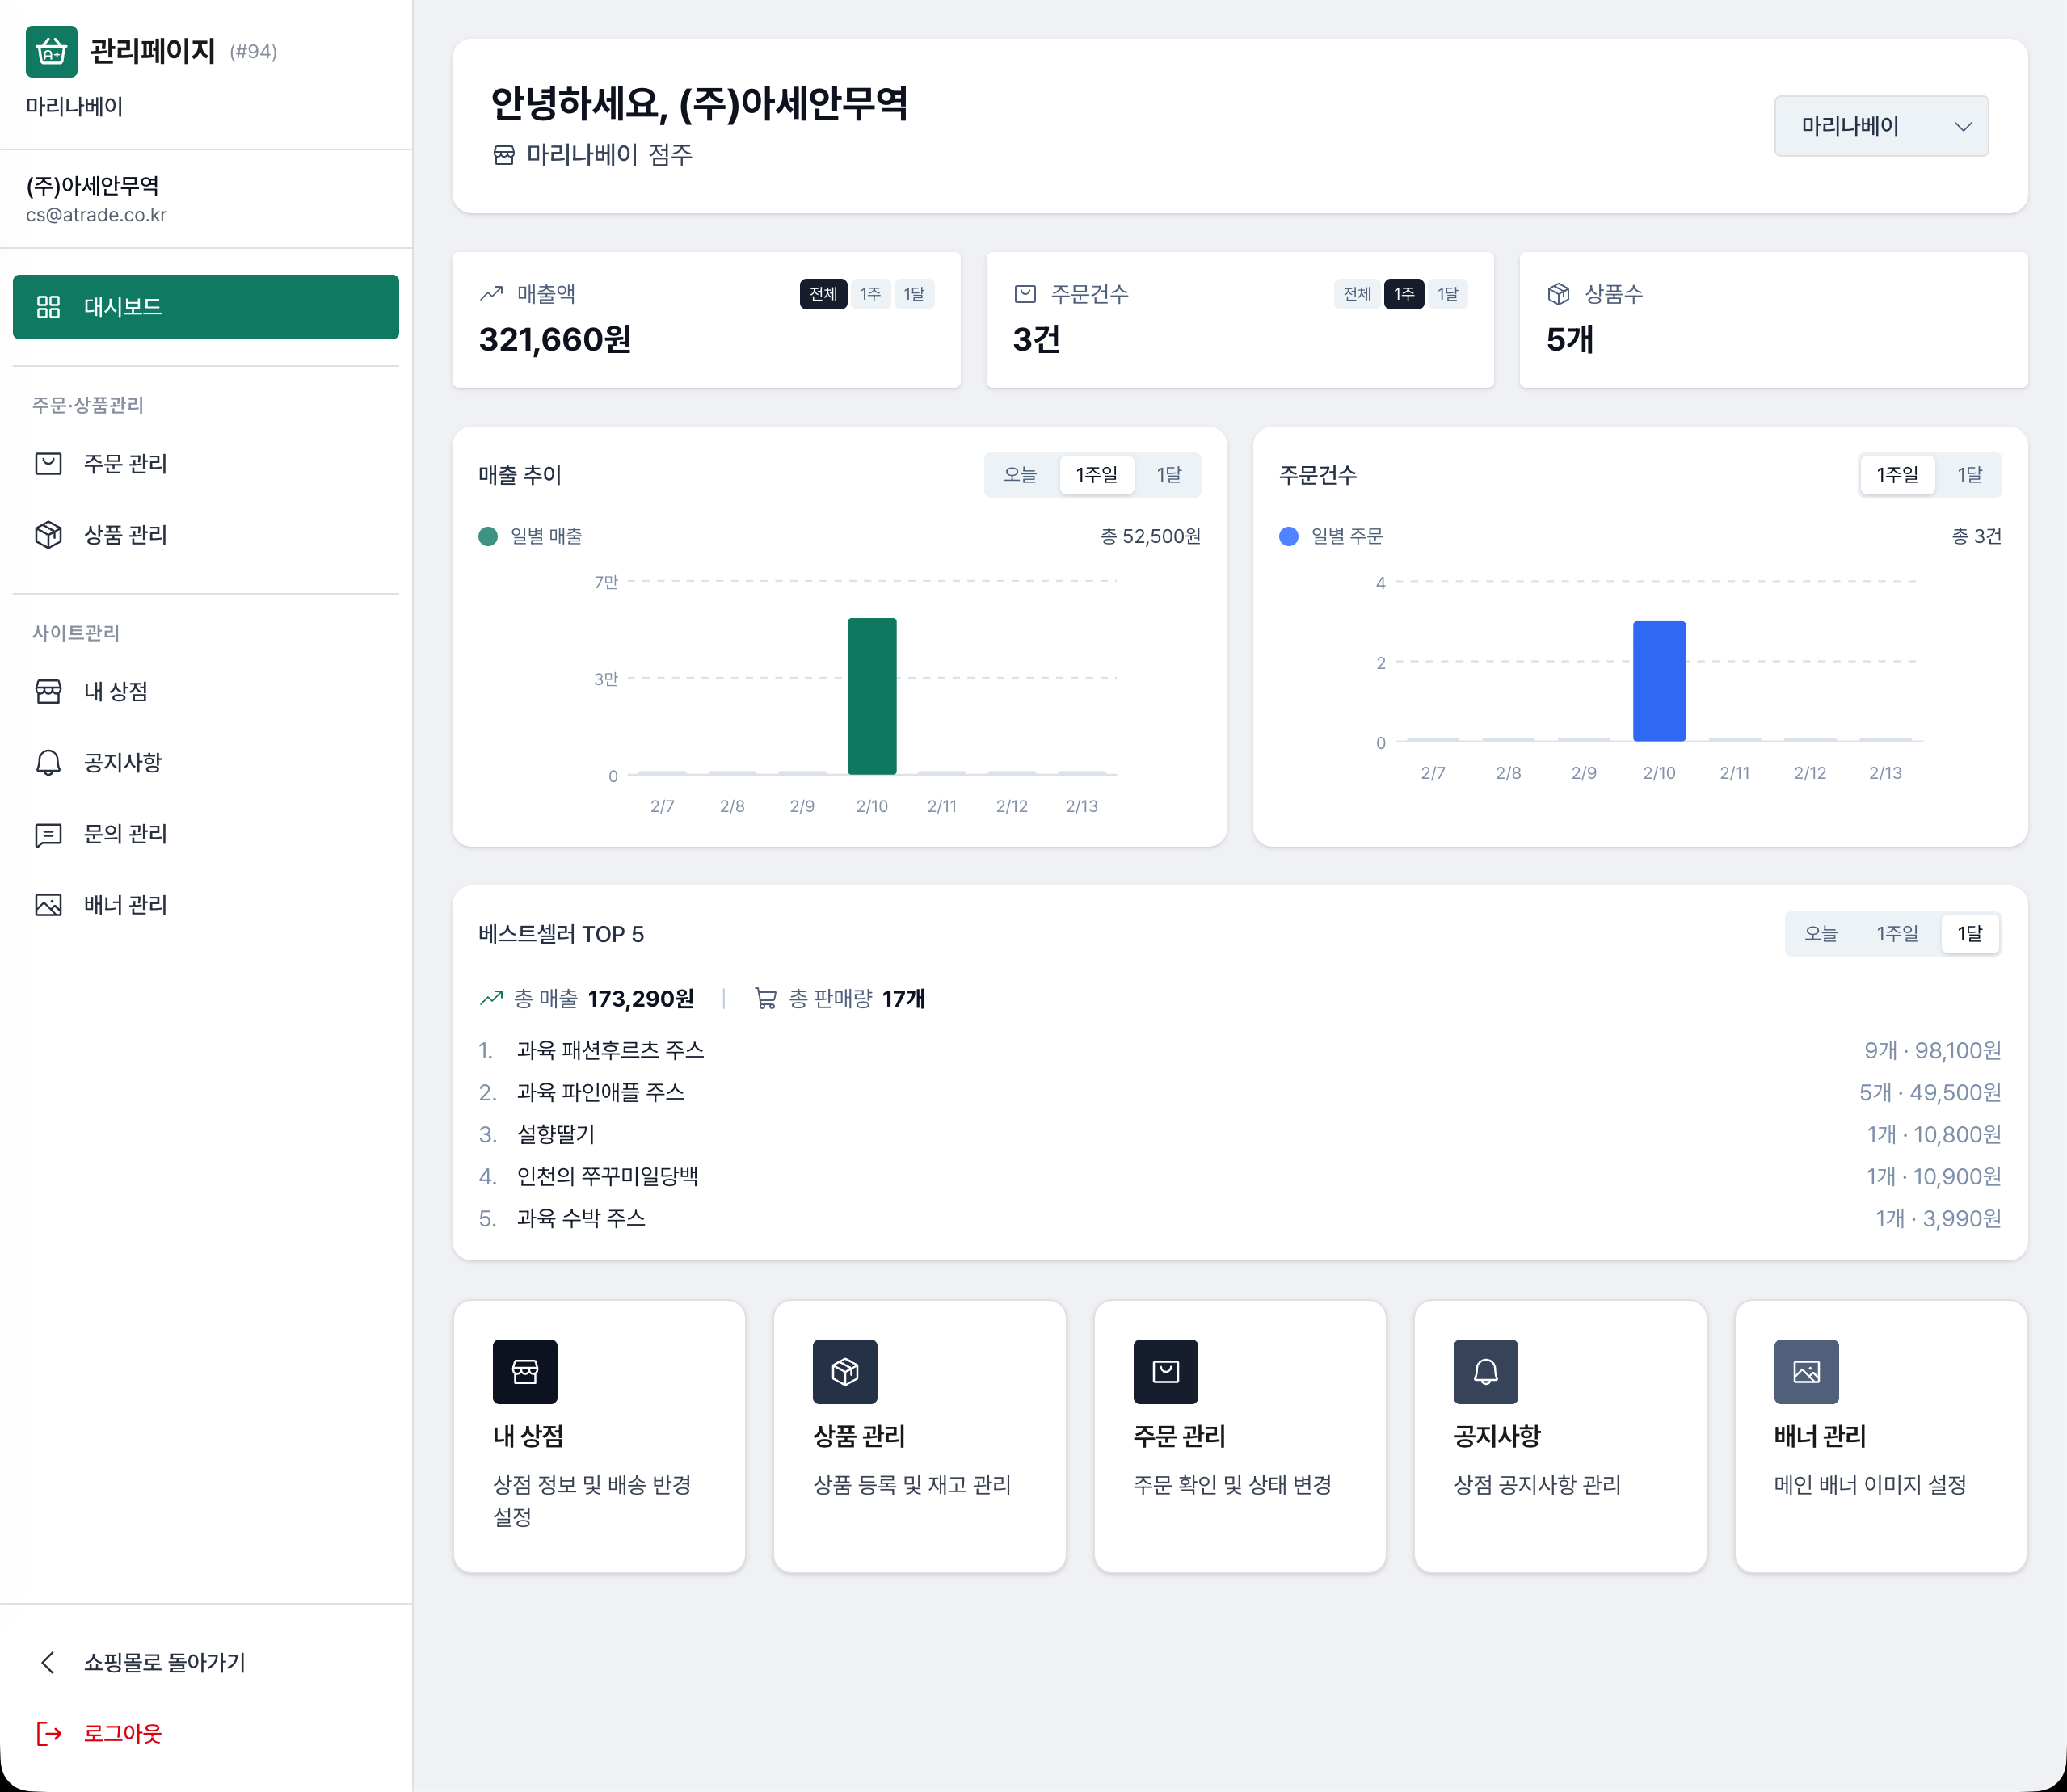Select 전체 period for 매출액
The image size is (2067, 1792).
point(823,294)
